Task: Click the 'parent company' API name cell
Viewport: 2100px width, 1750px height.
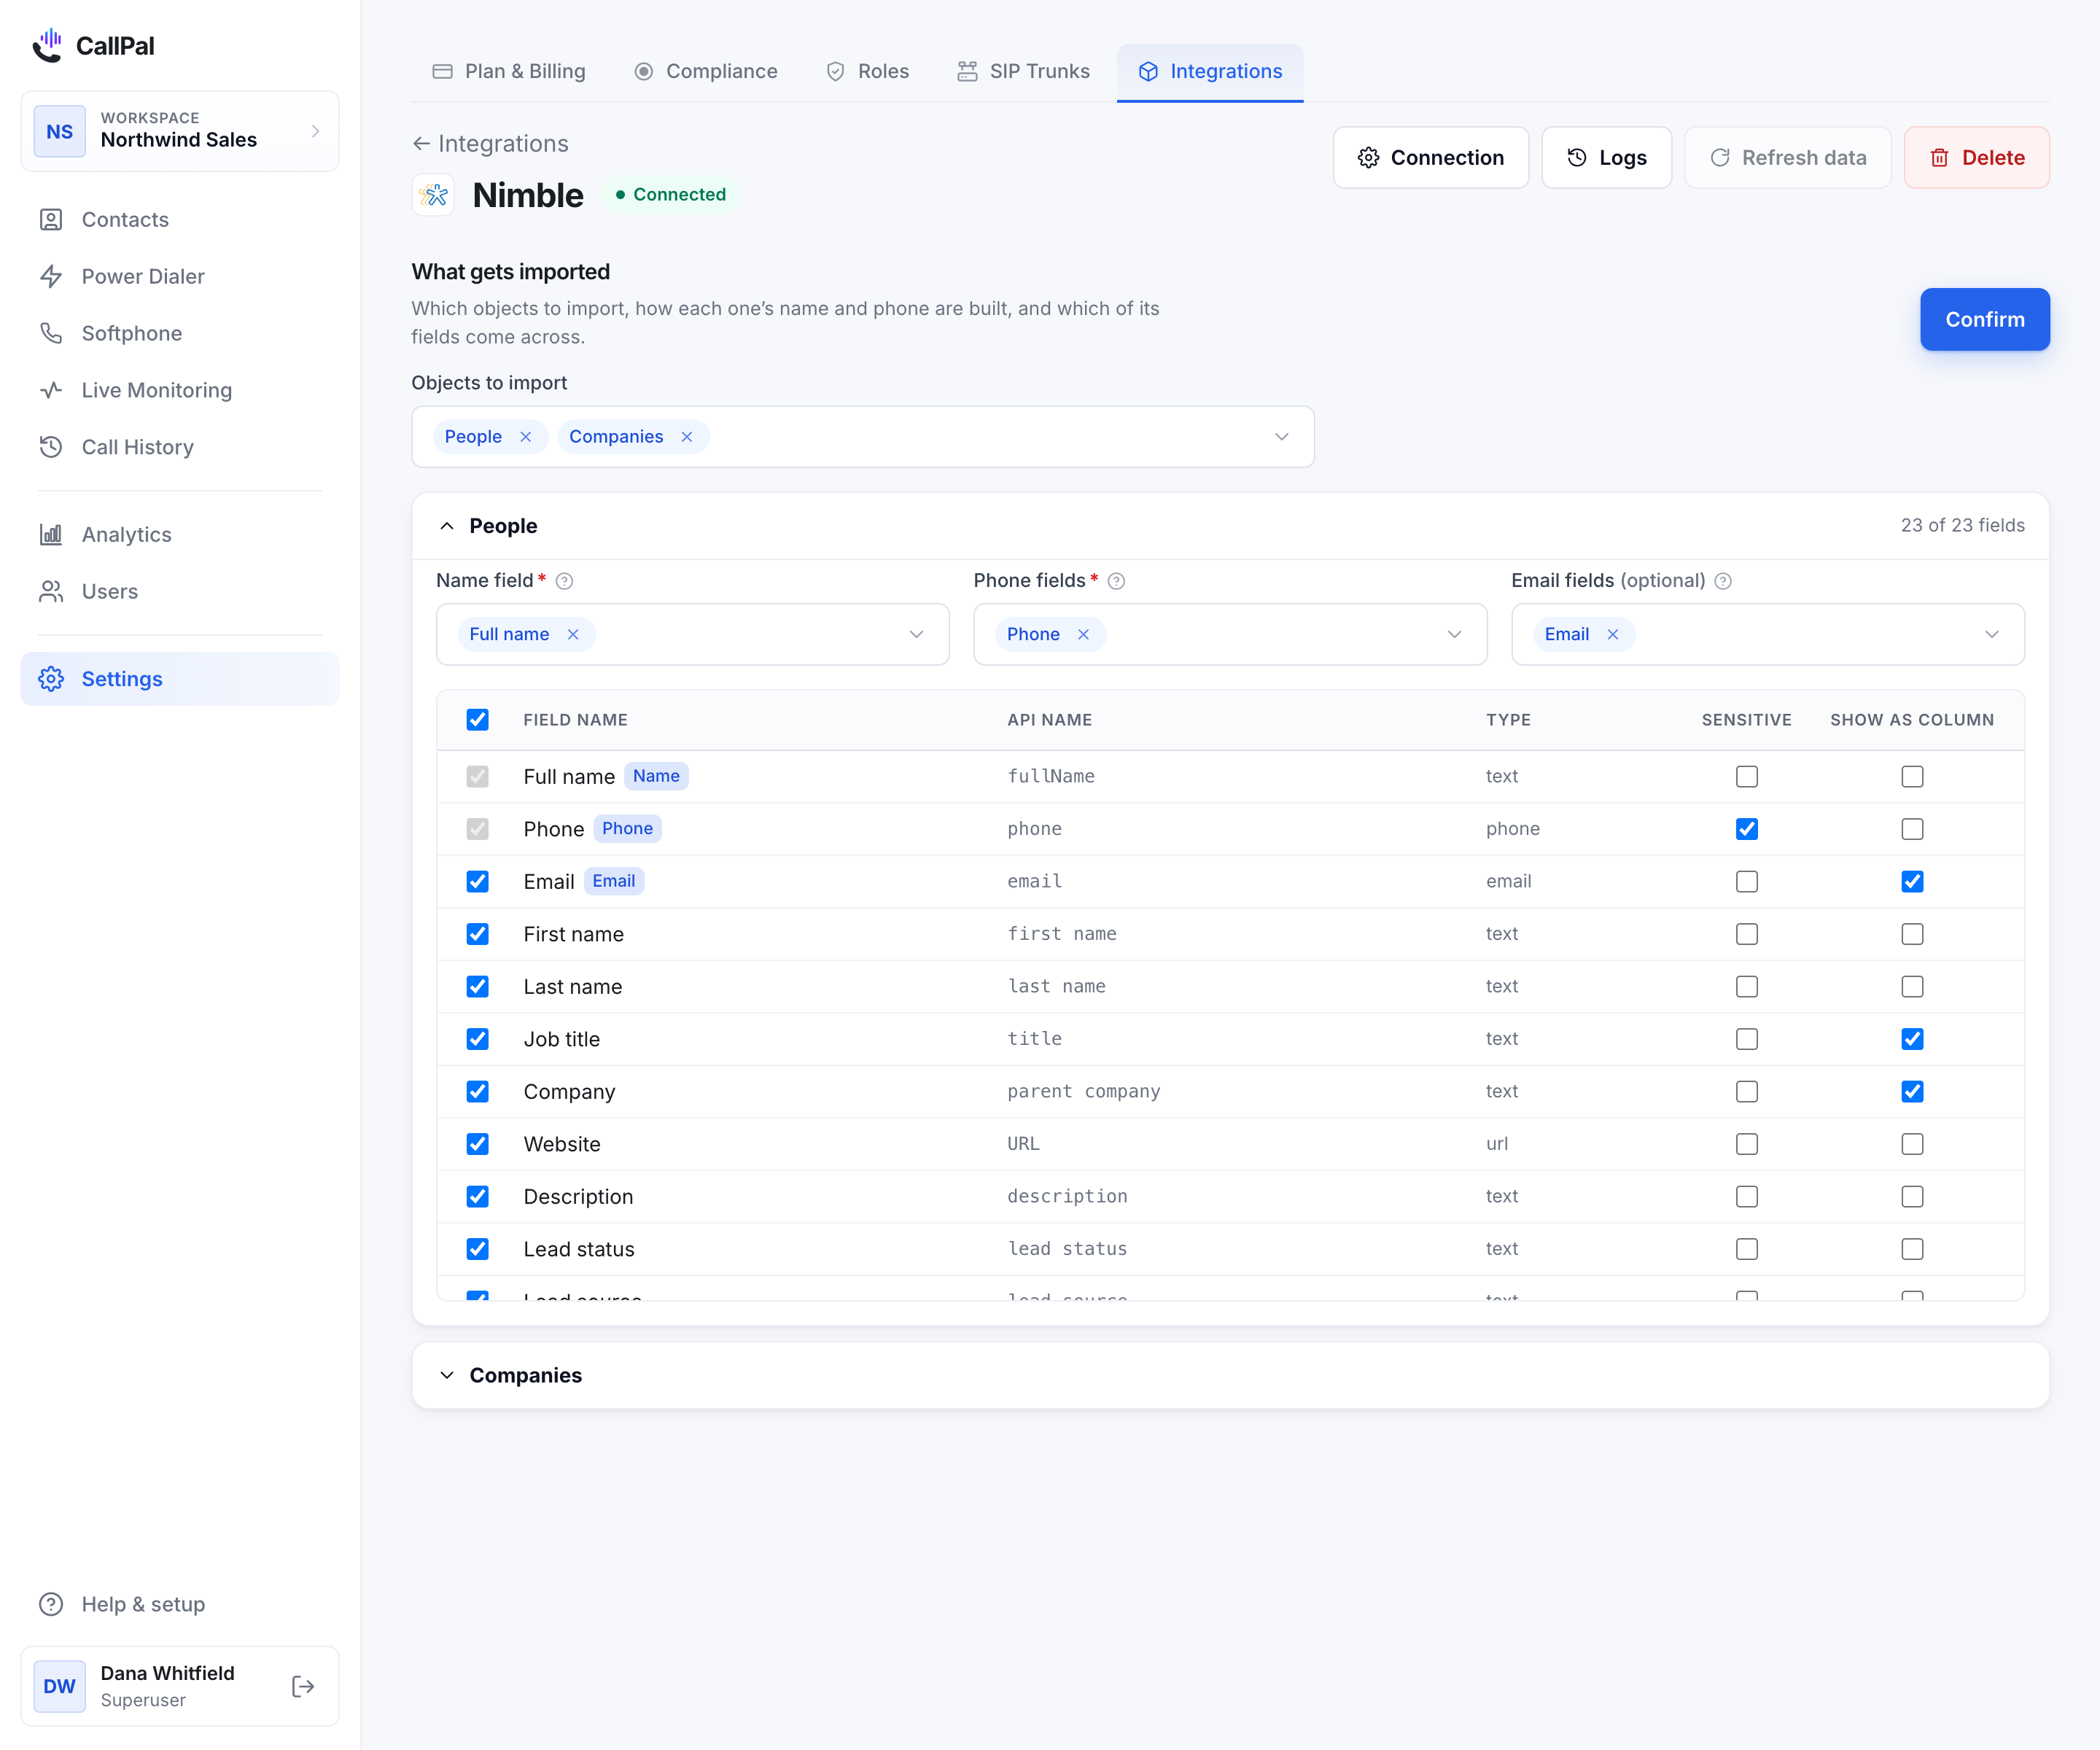Action: point(1084,1092)
